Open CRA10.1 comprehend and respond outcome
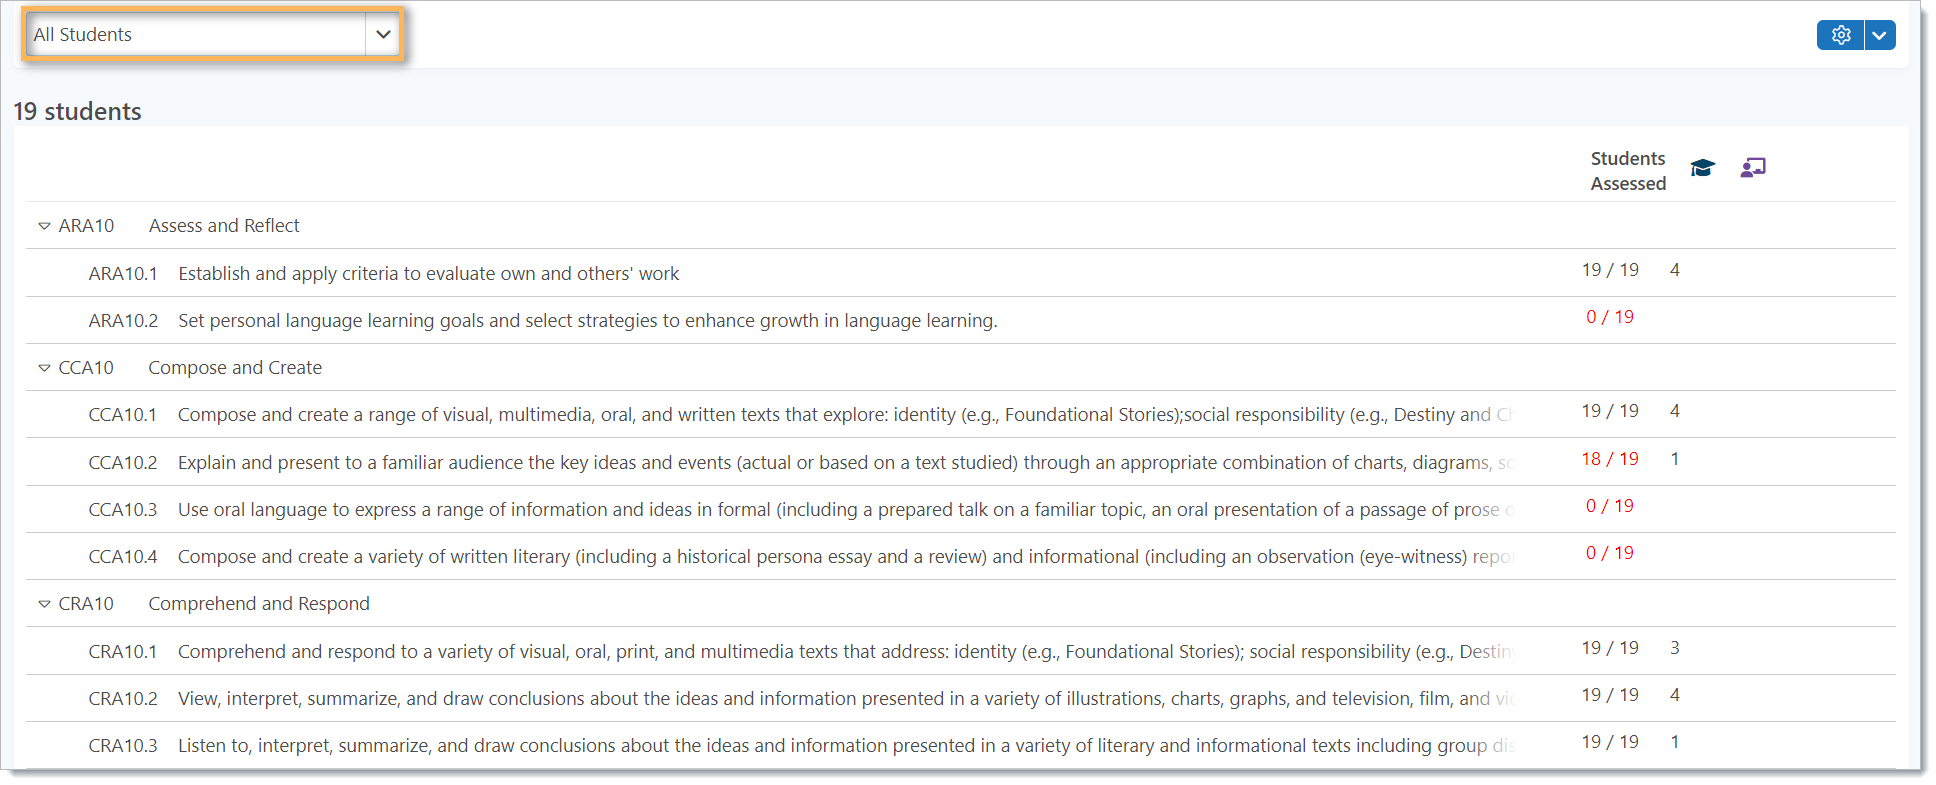Image resolution: width=1936 pixels, height=785 pixels. coord(960,651)
